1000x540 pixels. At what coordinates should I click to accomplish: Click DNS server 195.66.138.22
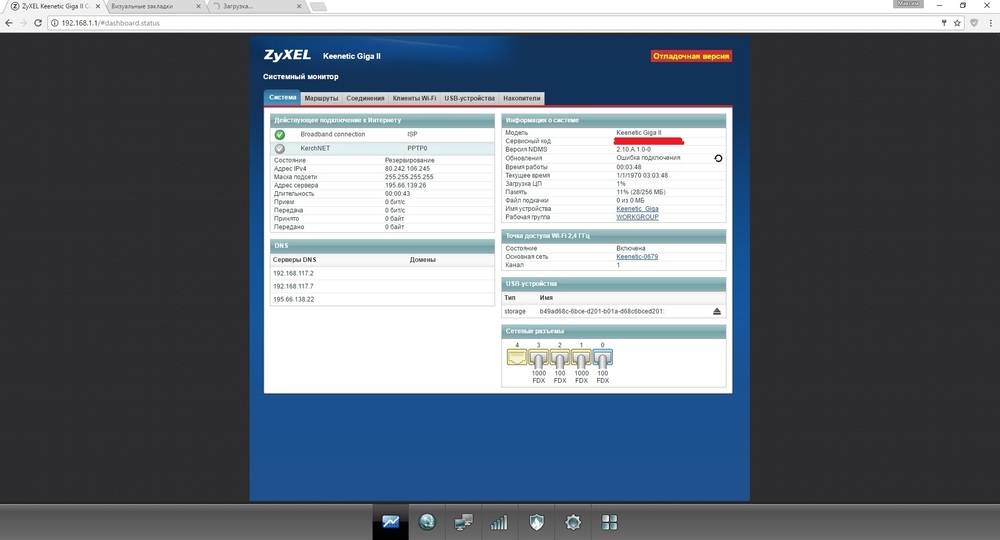(293, 300)
